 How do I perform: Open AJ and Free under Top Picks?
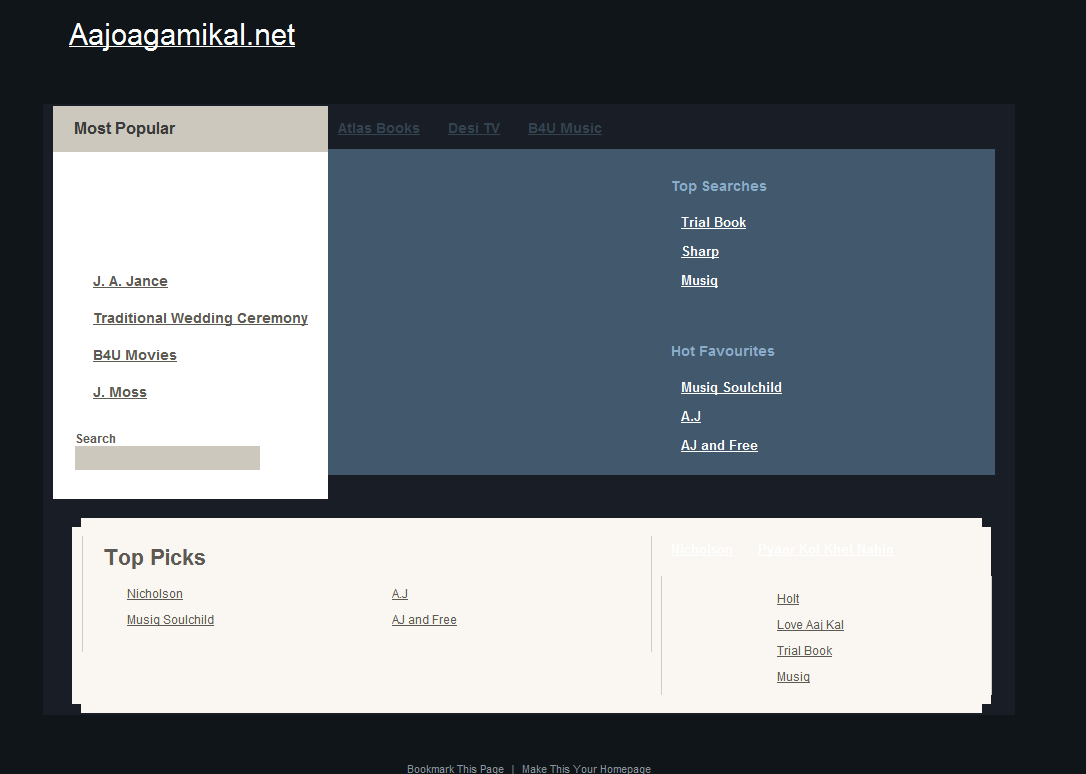coord(425,620)
